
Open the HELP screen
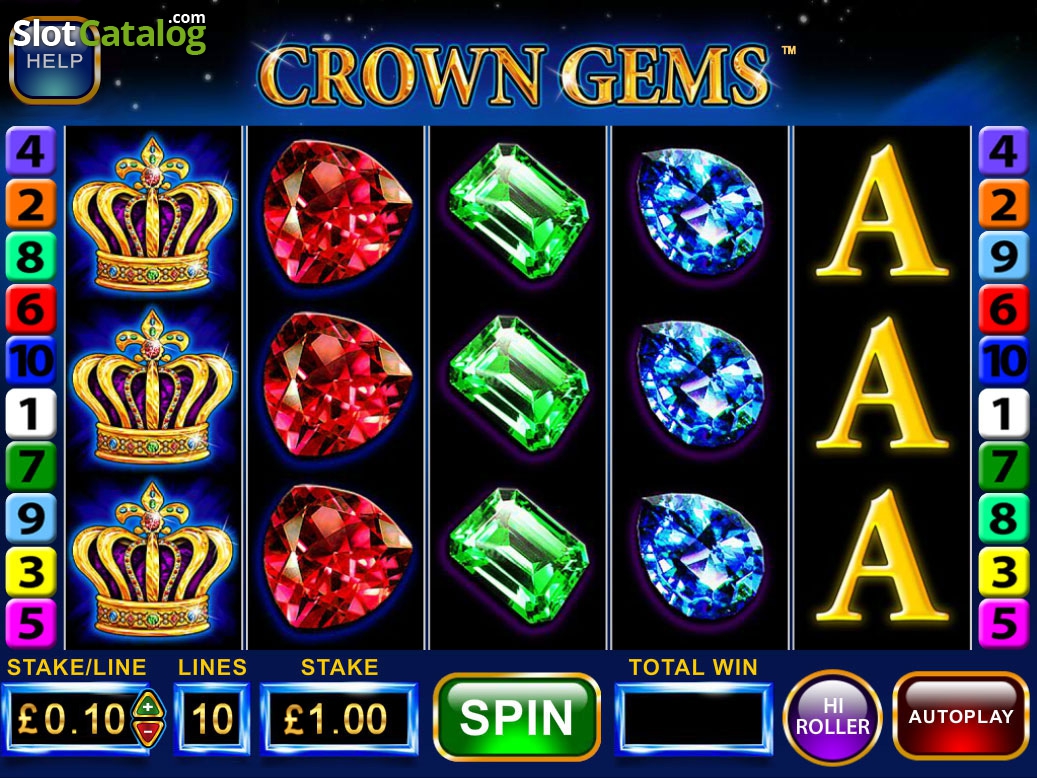coord(54,61)
